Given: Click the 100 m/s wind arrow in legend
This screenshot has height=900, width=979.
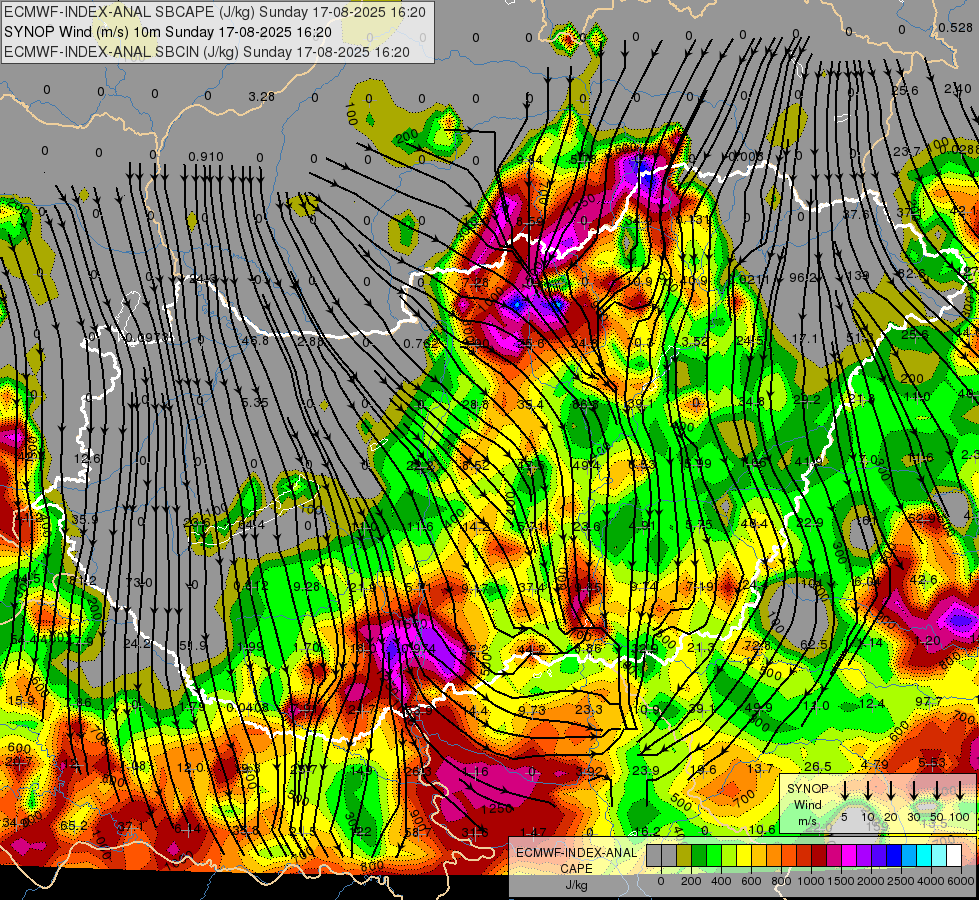Looking at the screenshot, I should click(960, 791).
